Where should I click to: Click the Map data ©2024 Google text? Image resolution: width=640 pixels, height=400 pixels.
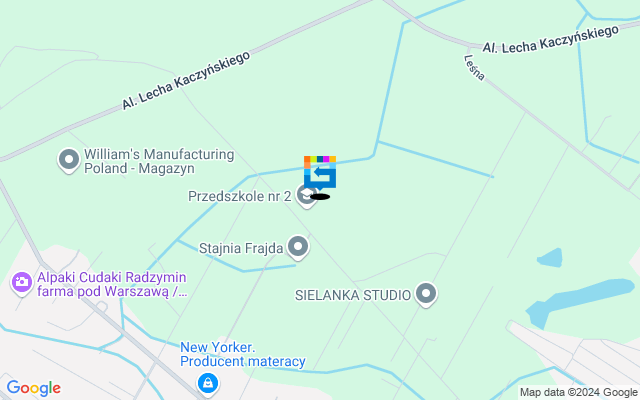(579, 393)
